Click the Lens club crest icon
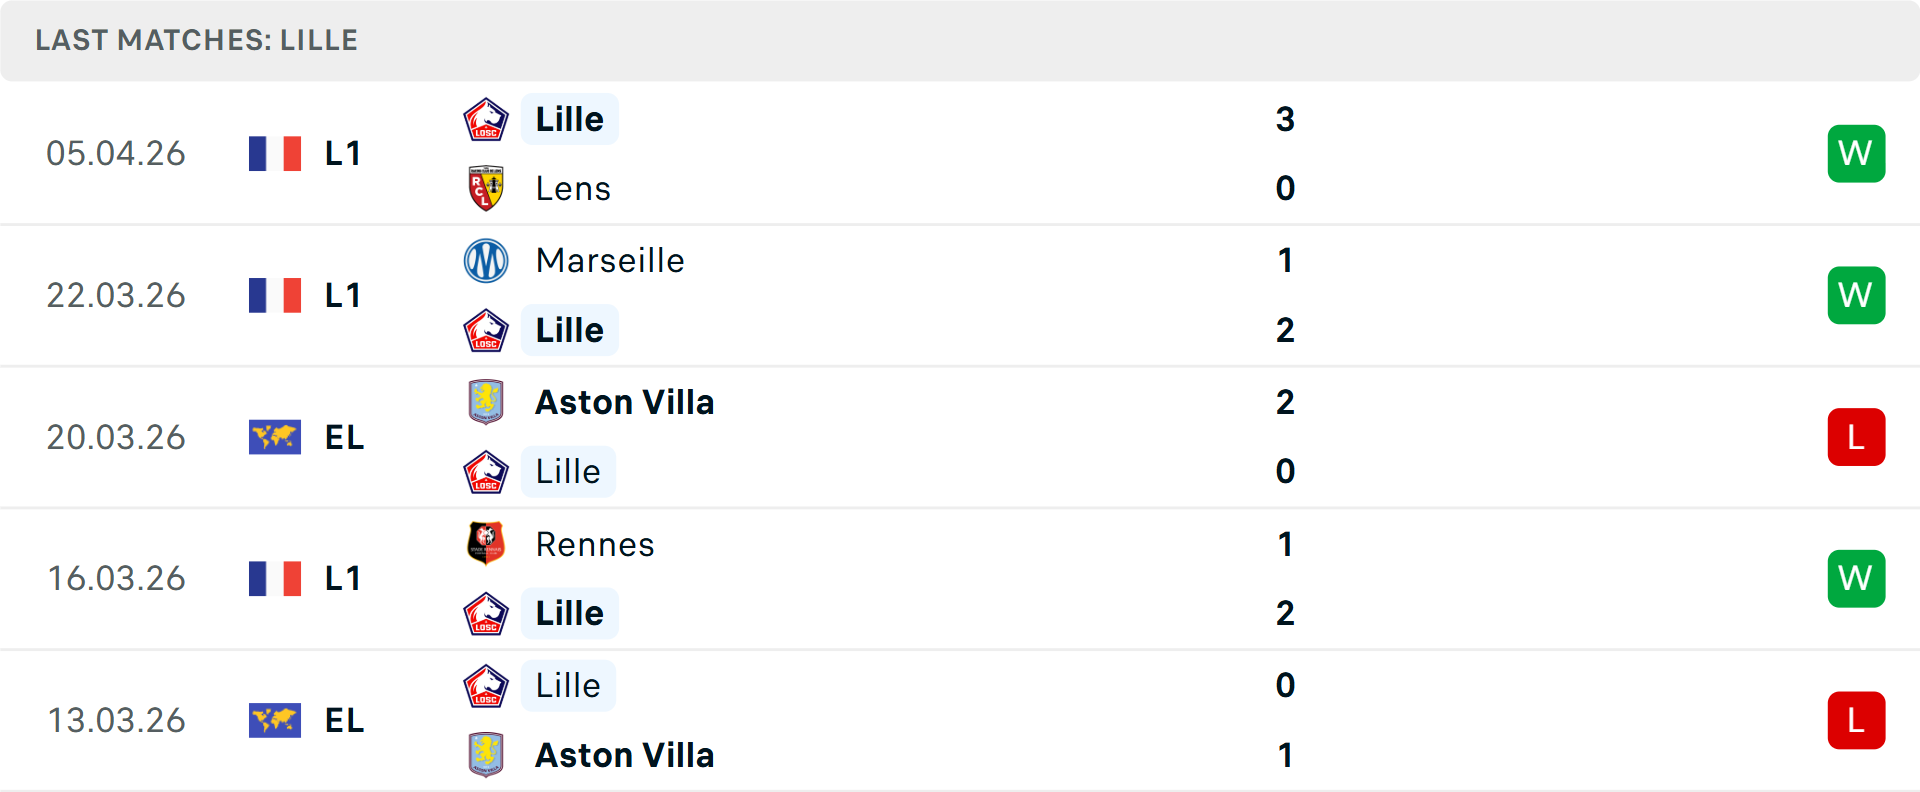Image resolution: width=1920 pixels, height=792 pixels. click(x=486, y=188)
